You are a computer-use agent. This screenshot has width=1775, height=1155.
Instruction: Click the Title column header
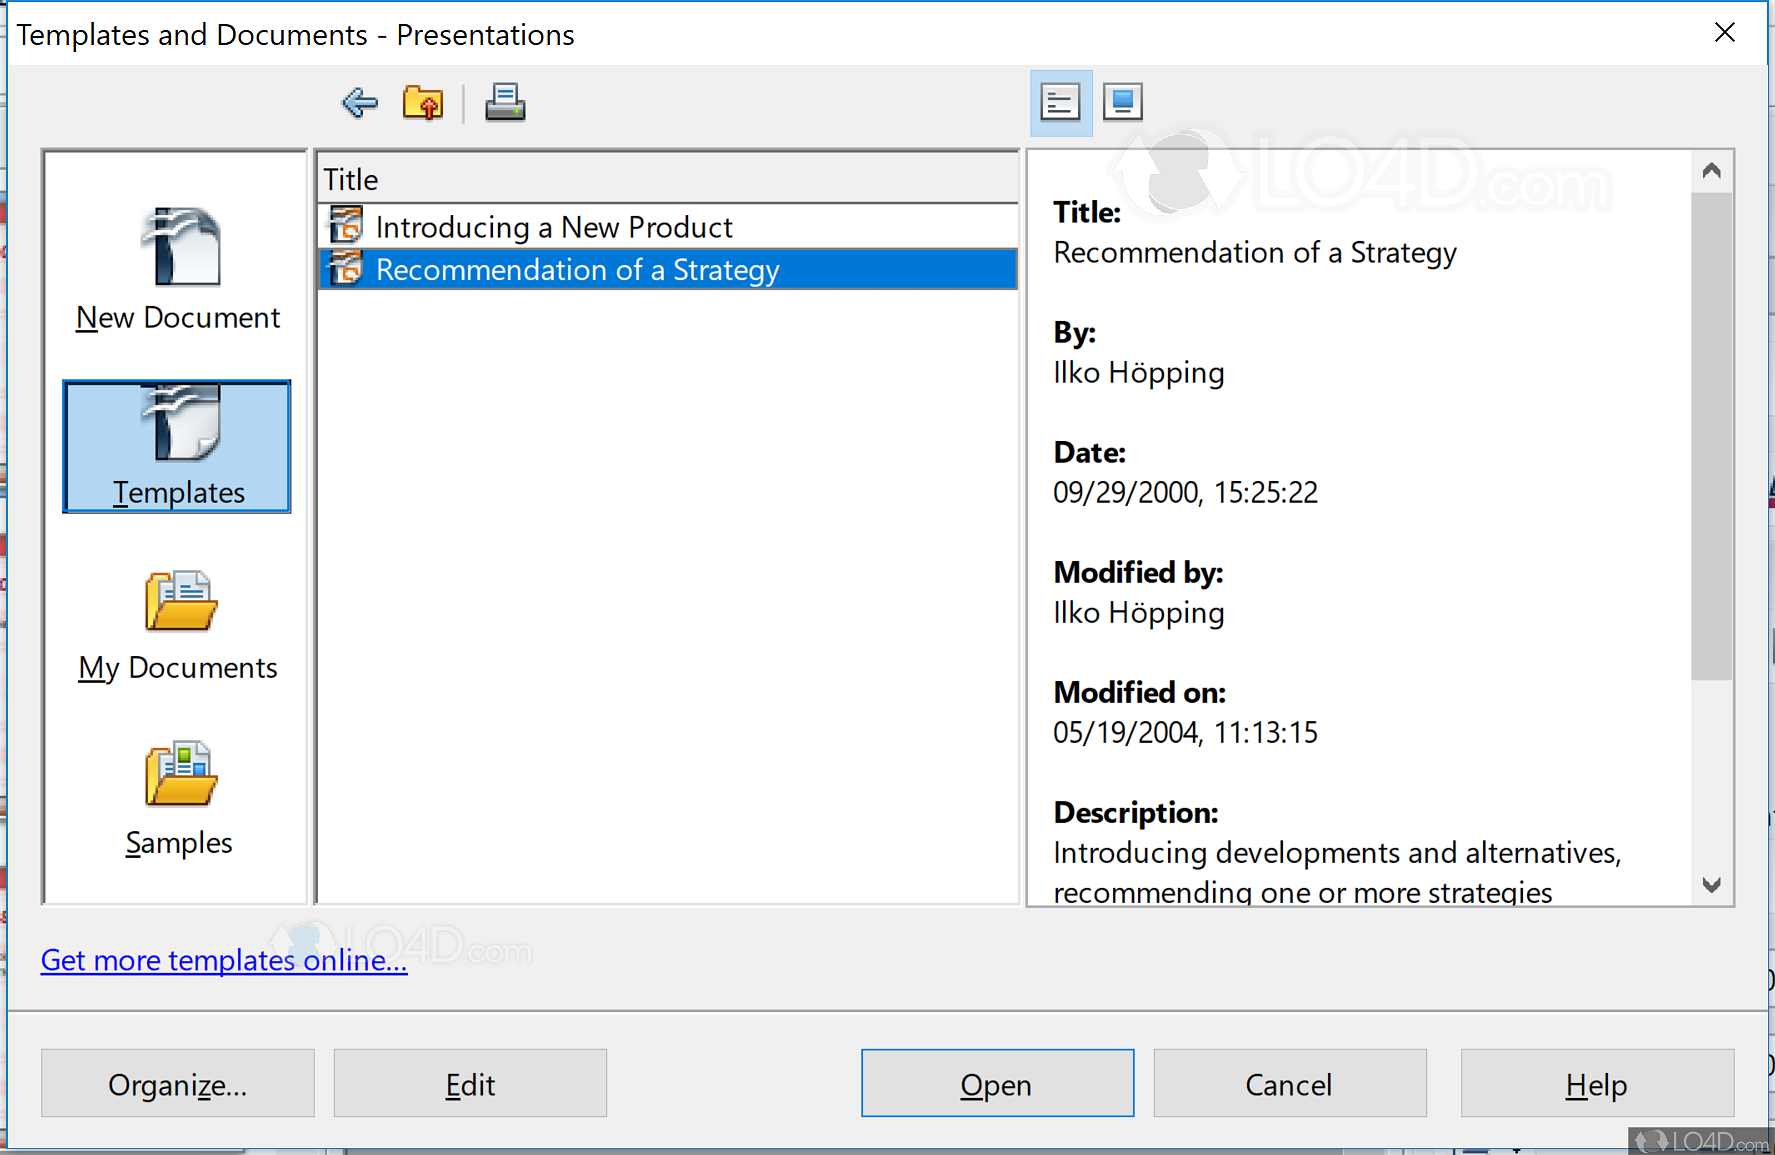pos(350,178)
